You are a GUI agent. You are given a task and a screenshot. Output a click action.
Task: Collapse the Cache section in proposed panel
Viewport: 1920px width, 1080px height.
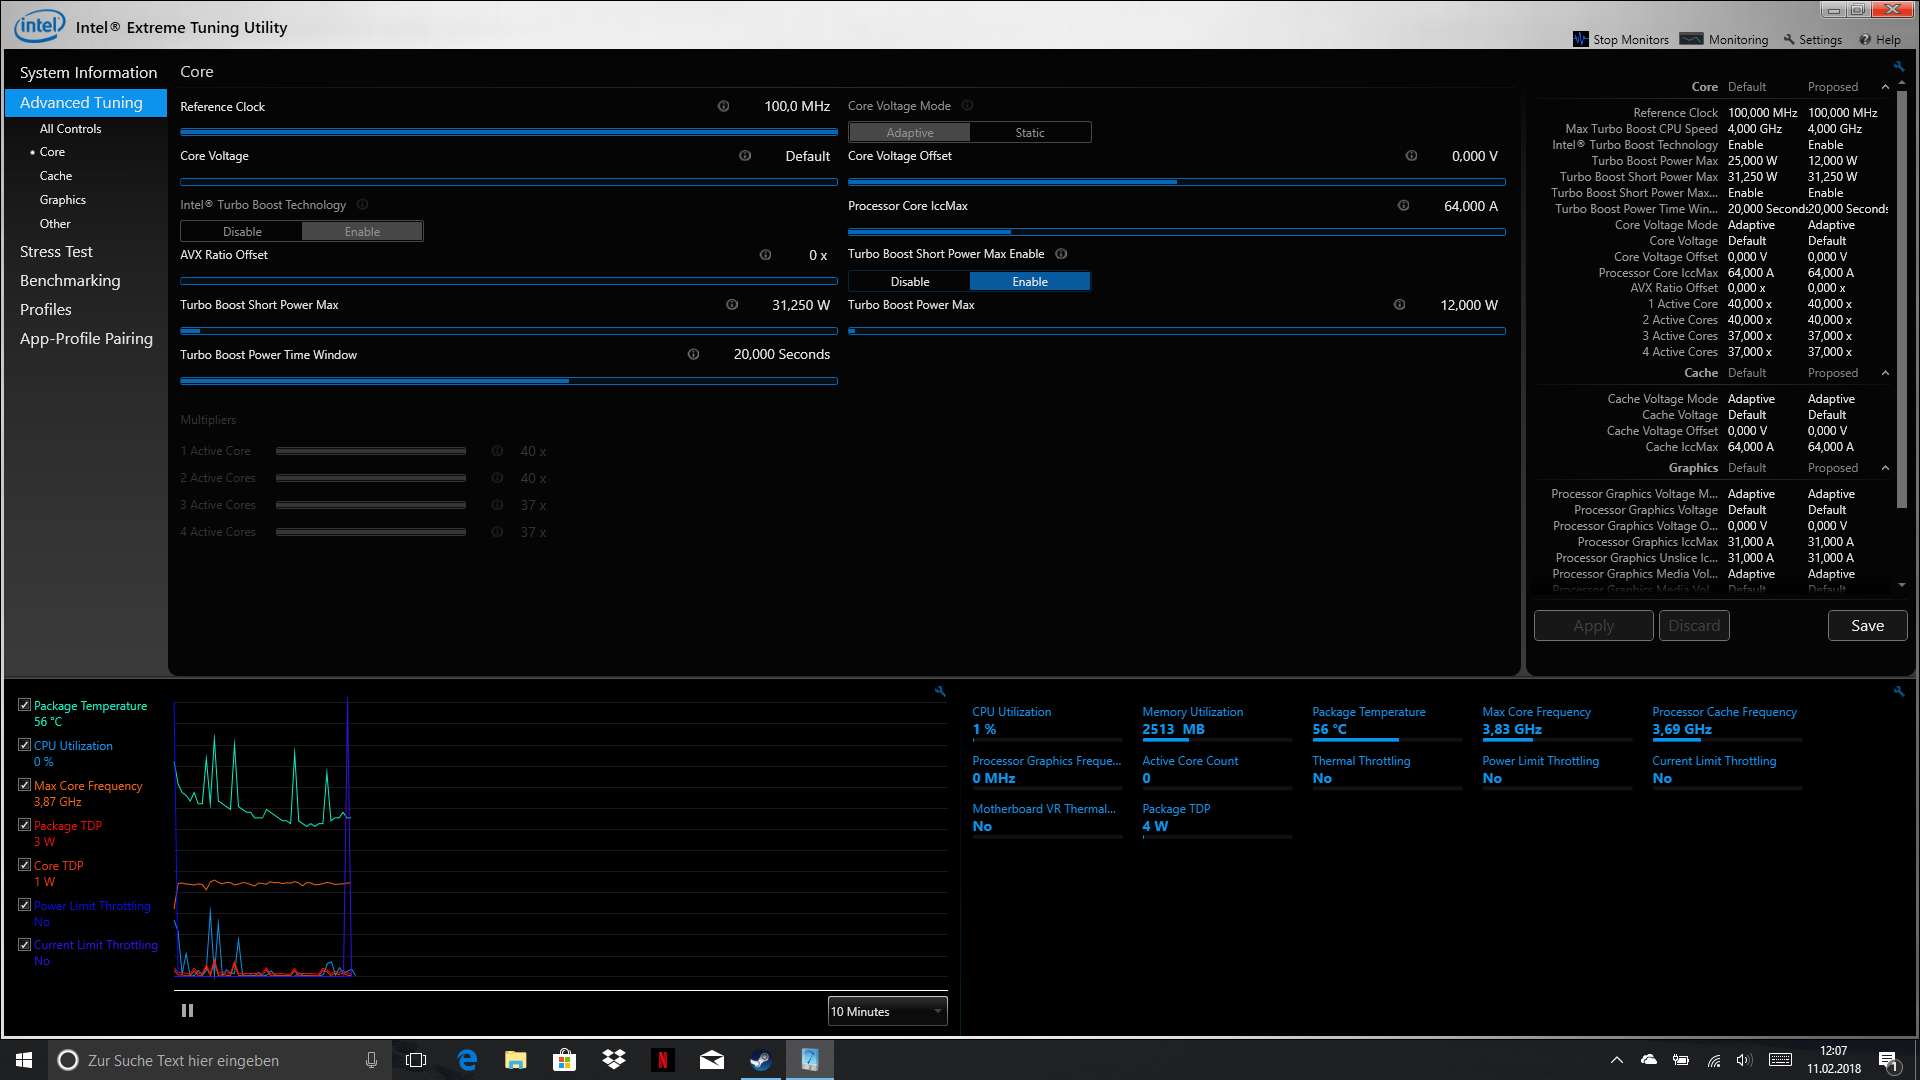(x=1885, y=373)
